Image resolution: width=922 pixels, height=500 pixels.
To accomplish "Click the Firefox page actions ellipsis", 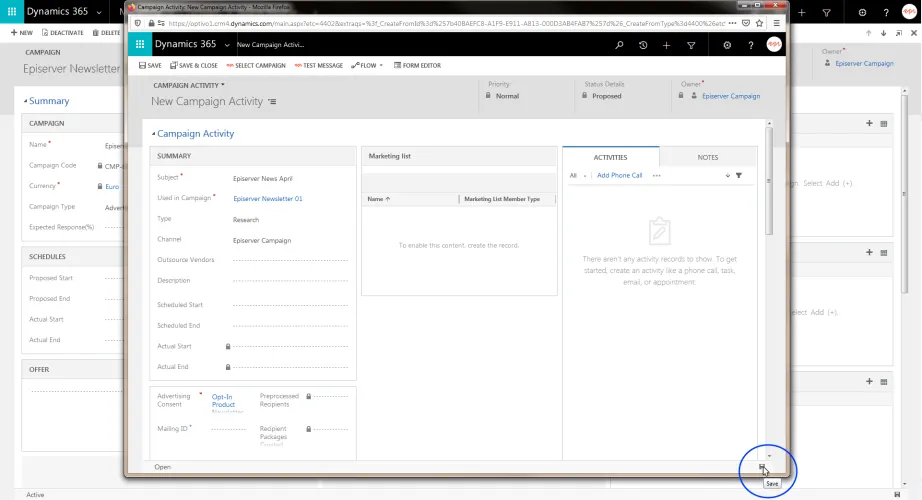I will point(732,23).
